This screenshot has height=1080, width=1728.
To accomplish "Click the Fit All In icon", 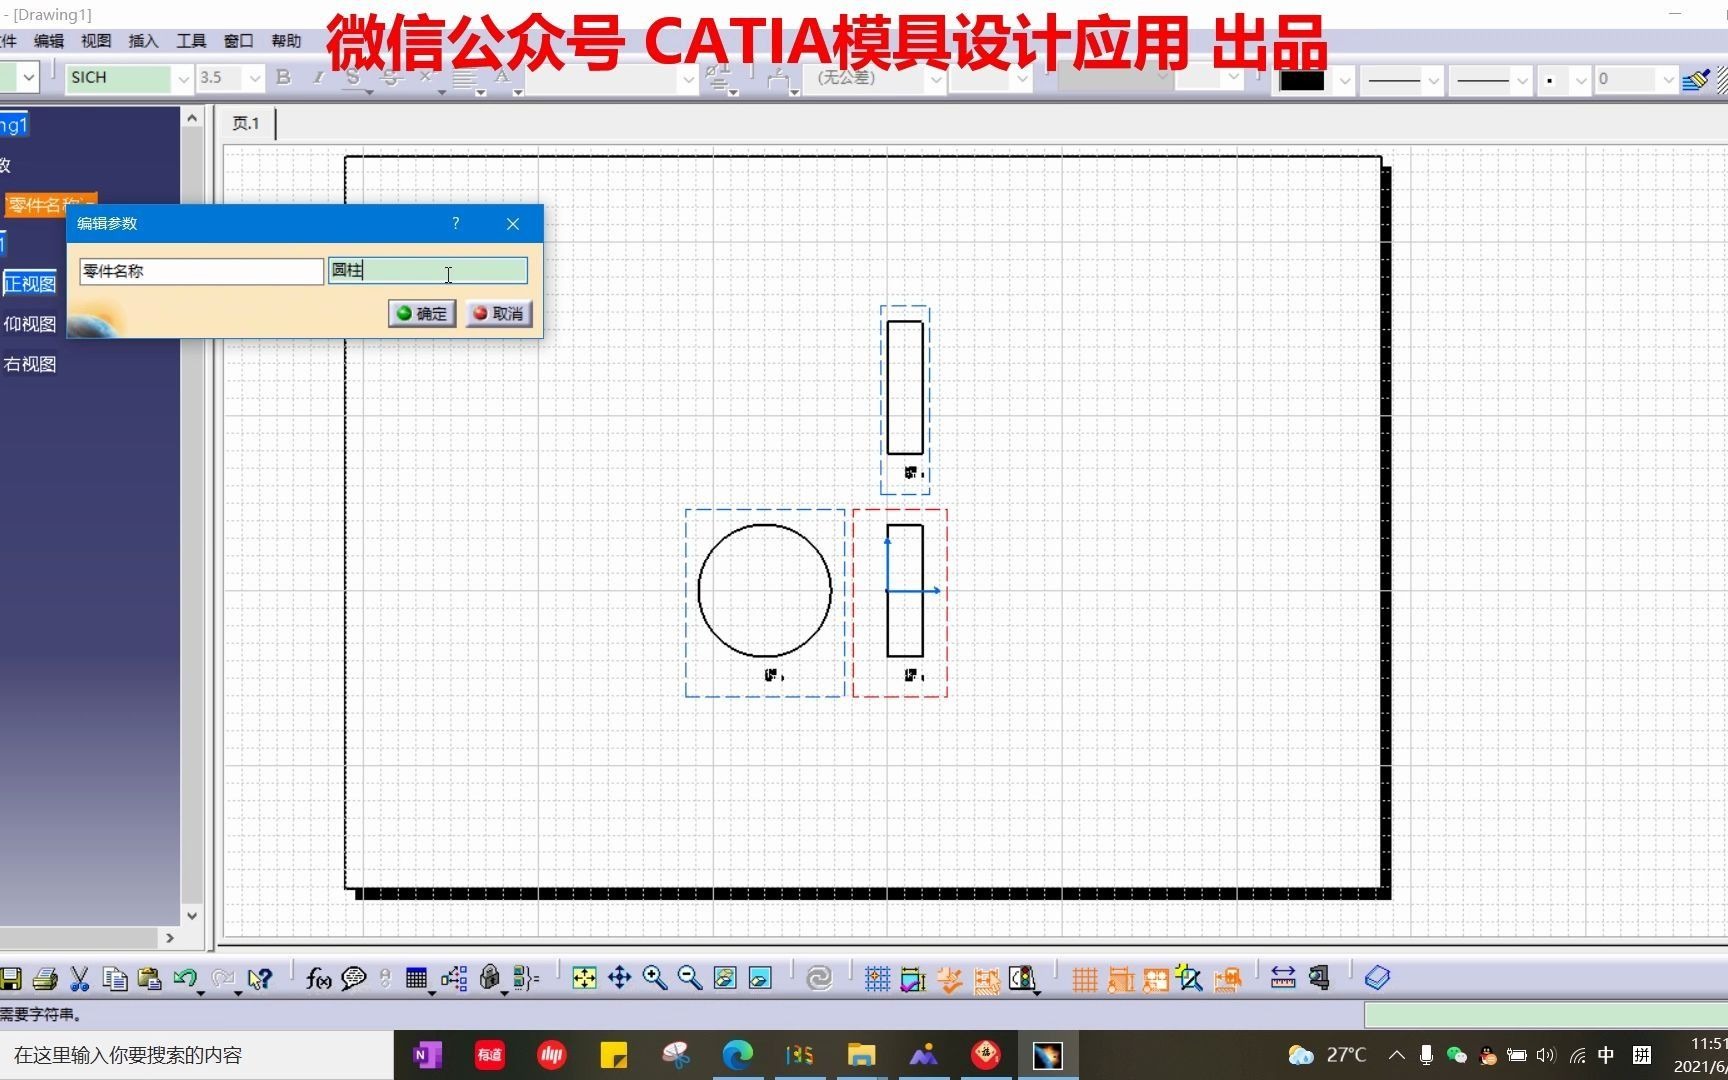I will point(585,978).
